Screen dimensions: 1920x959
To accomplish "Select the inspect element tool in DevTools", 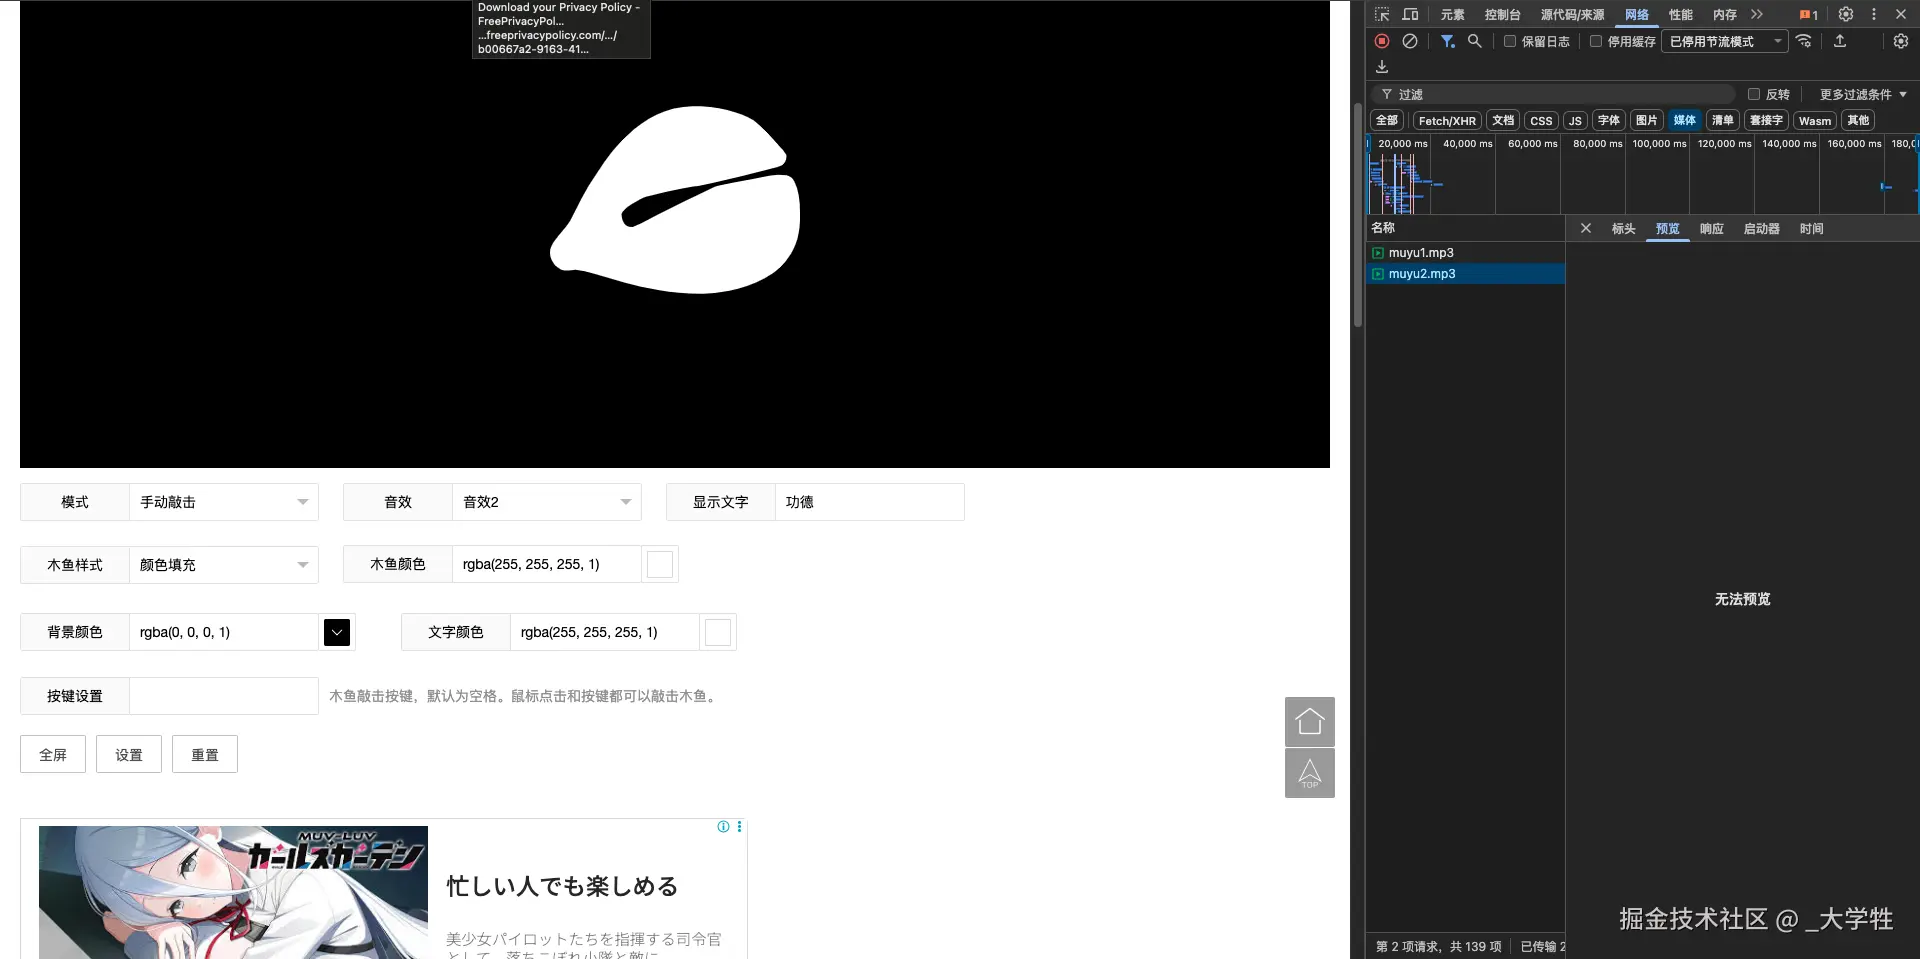I will coord(1381,14).
